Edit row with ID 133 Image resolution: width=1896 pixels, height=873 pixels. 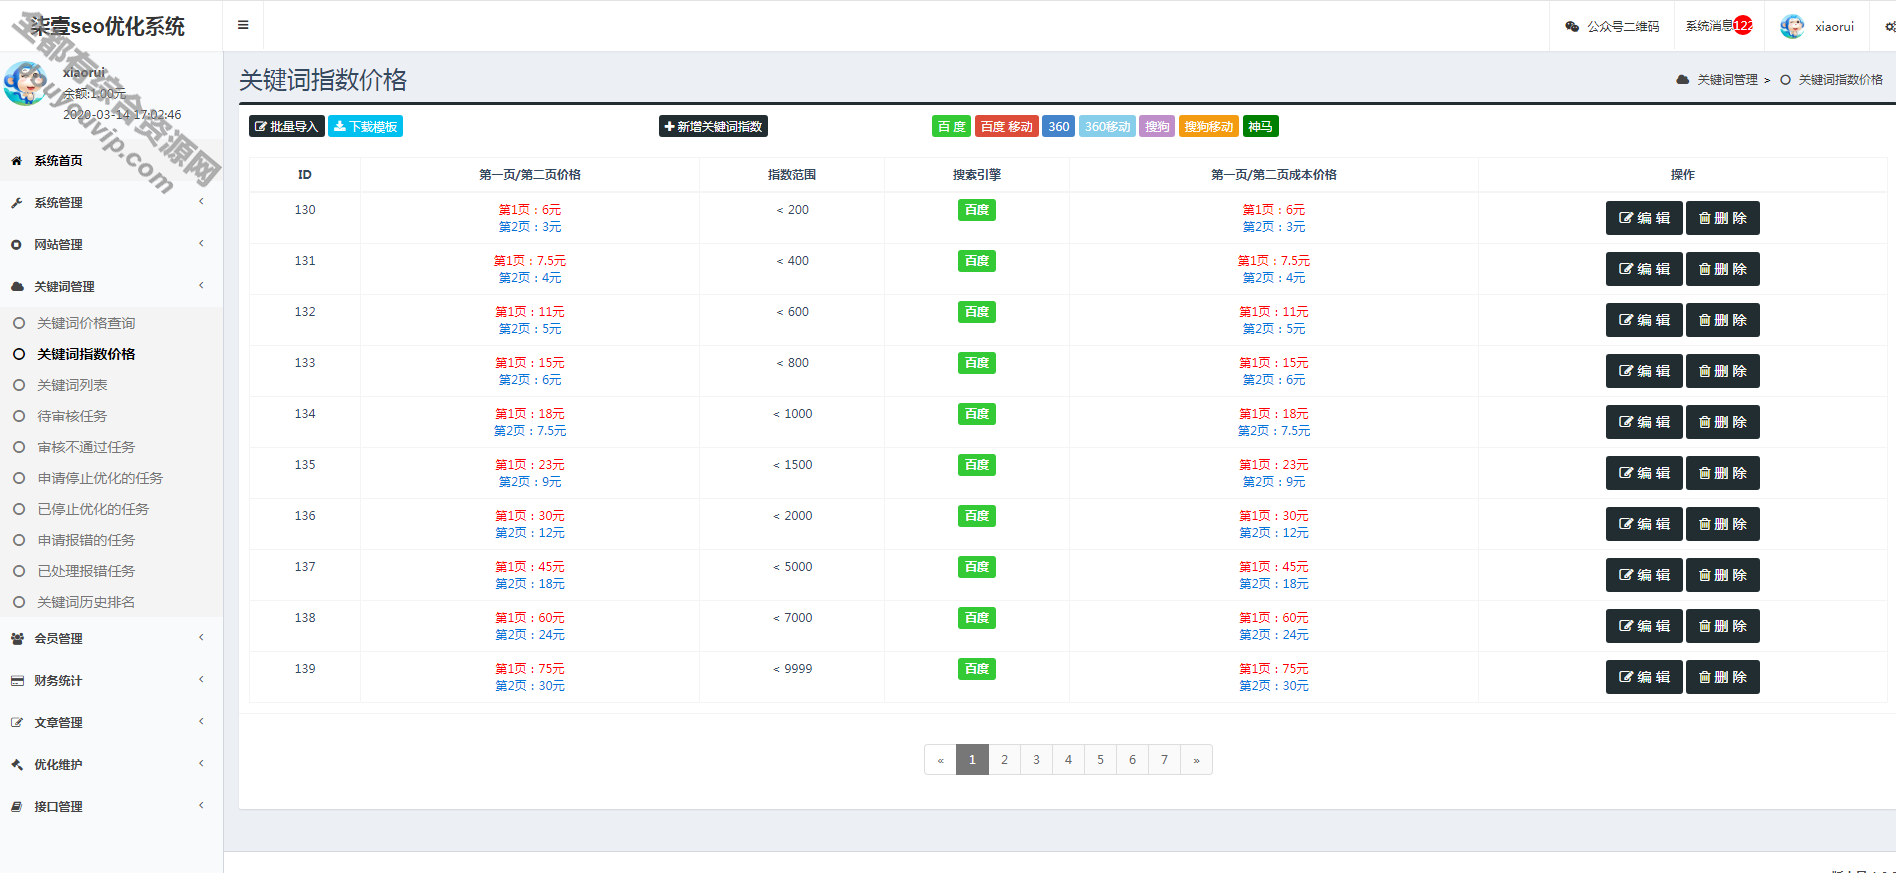[1644, 371]
